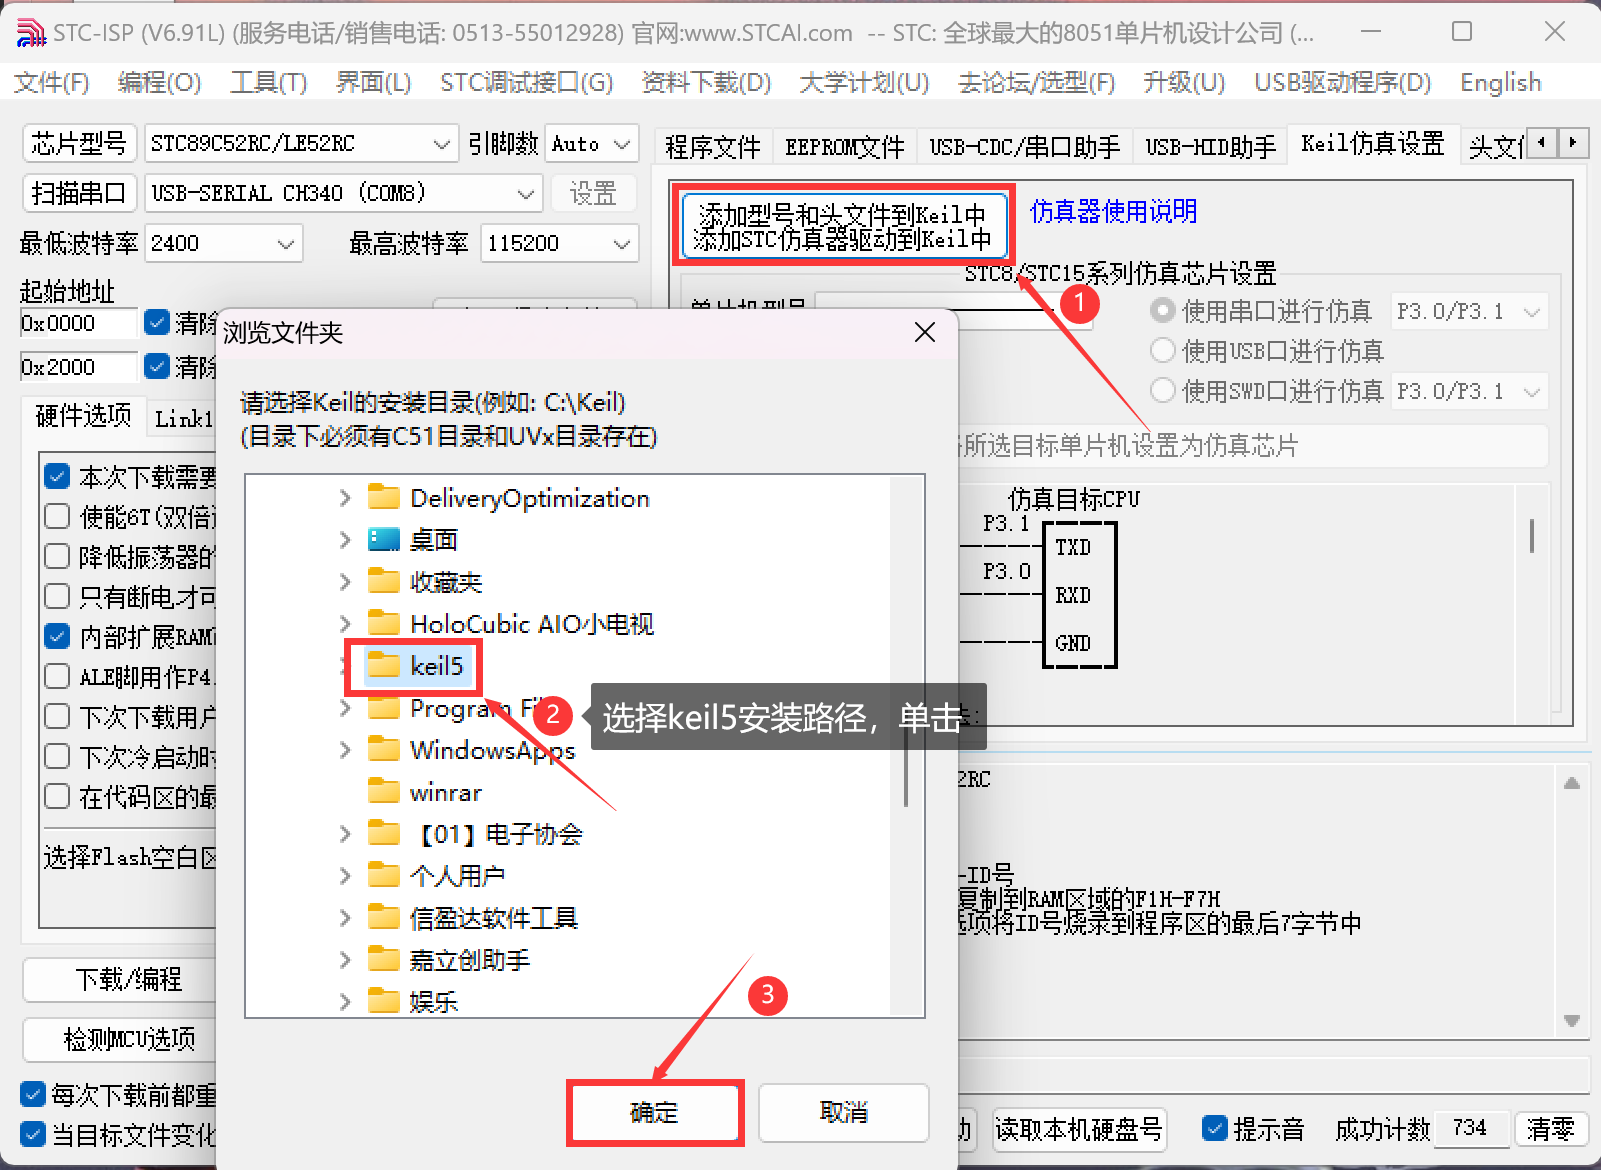The image size is (1601, 1170).
Task: Click the log panel scroll-up arrow
Action: (1572, 783)
